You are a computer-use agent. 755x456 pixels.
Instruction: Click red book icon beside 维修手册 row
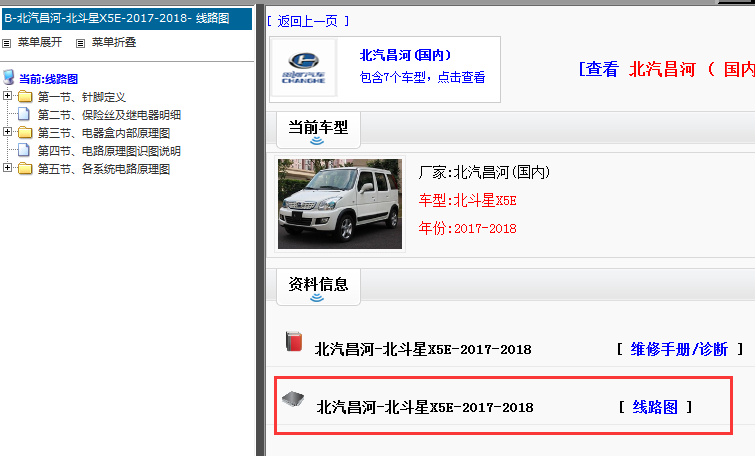(x=294, y=341)
